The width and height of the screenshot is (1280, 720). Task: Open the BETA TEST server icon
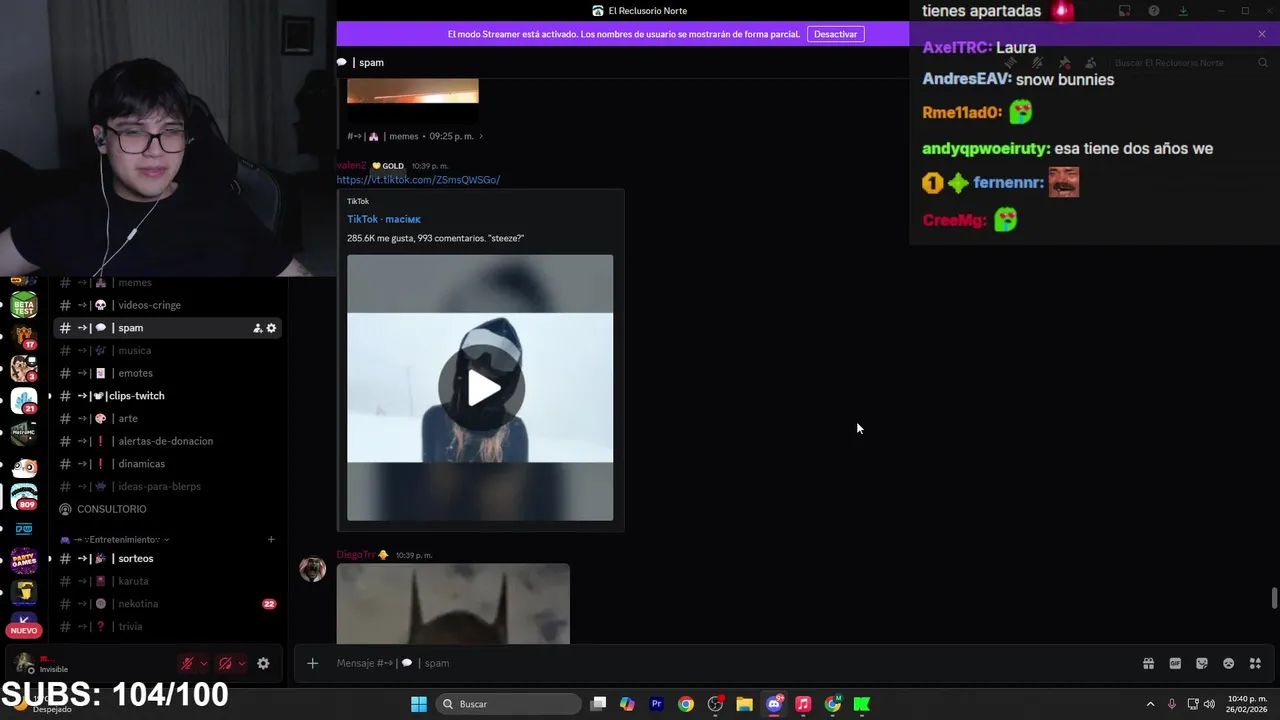[24, 305]
